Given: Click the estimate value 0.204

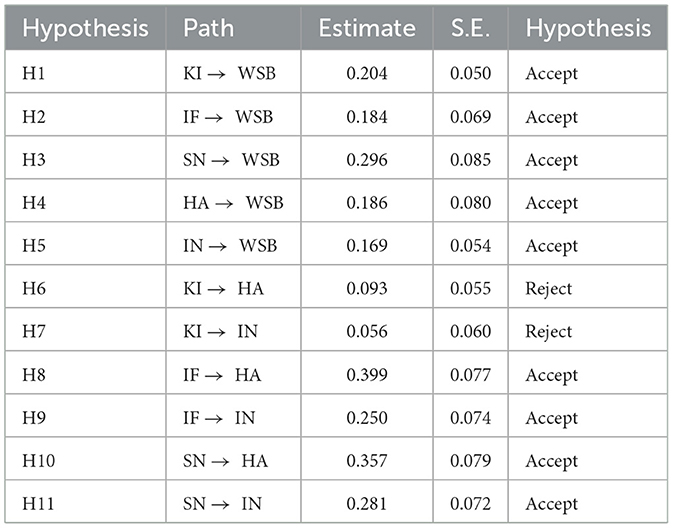Looking at the screenshot, I should pos(367,74).
